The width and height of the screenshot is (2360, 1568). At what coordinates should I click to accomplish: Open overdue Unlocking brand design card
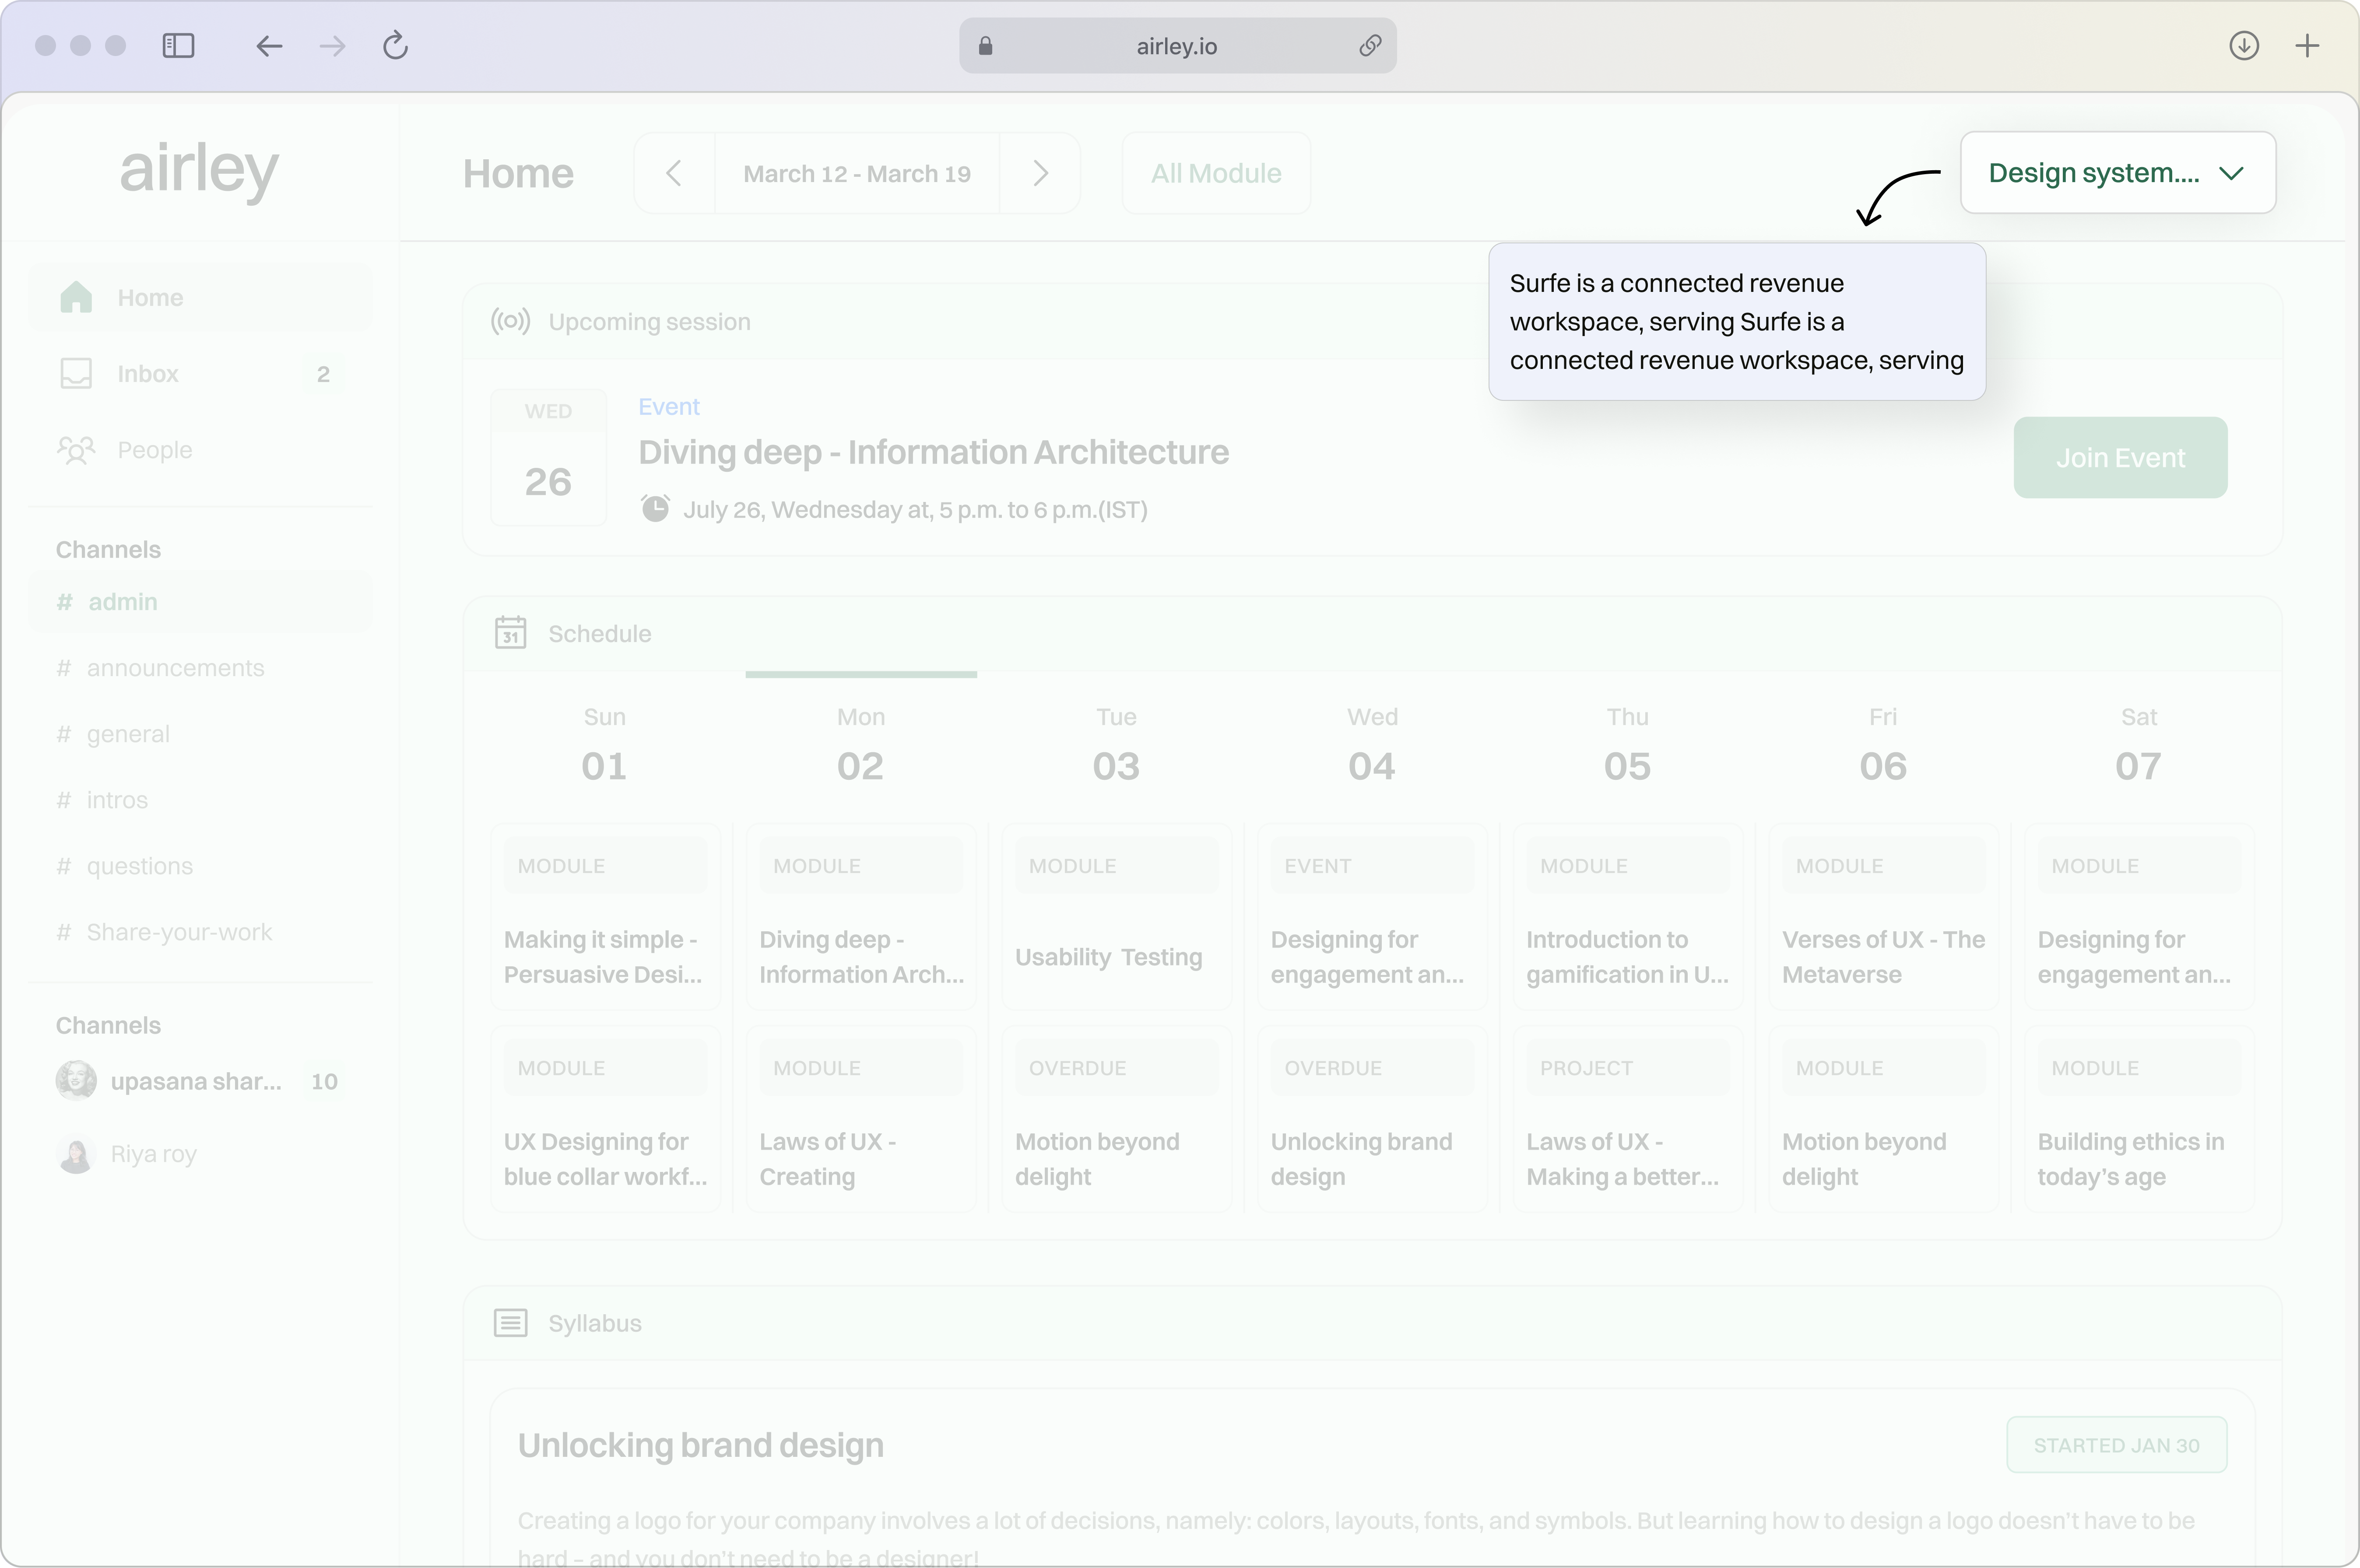click(x=1372, y=1119)
